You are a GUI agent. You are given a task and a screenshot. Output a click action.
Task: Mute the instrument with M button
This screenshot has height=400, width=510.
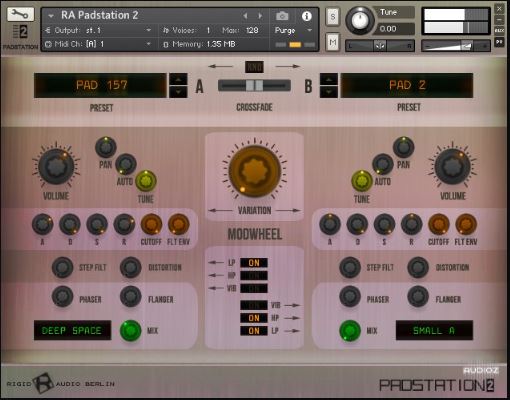(x=332, y=42)
